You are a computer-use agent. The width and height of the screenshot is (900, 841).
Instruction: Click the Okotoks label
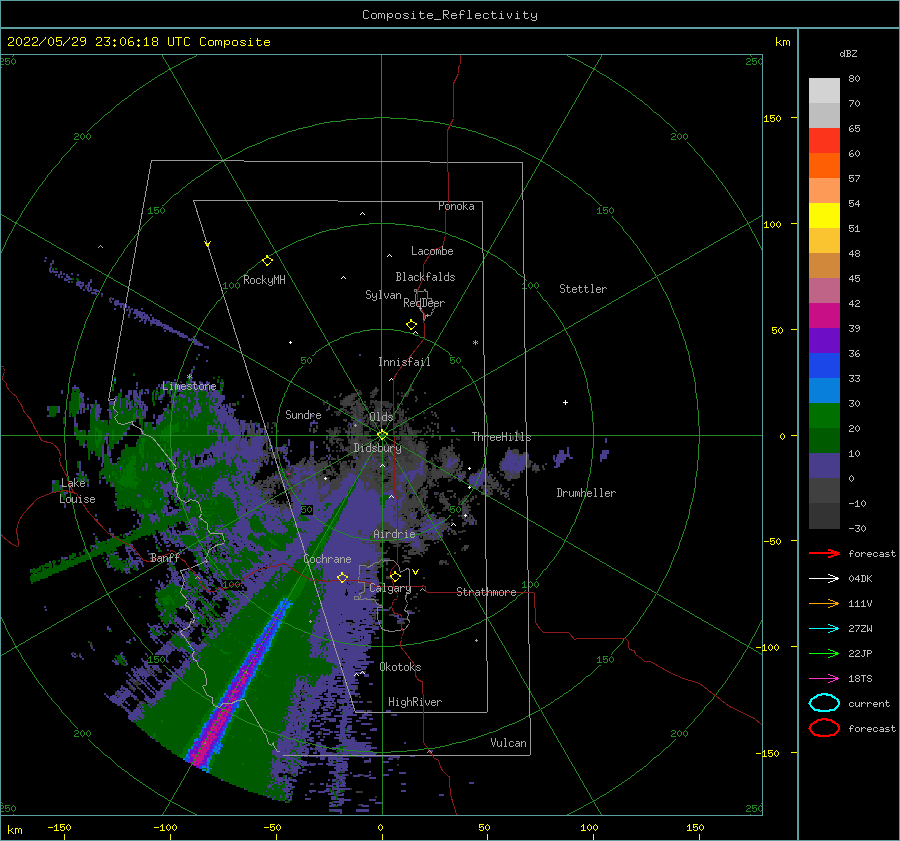400,667
